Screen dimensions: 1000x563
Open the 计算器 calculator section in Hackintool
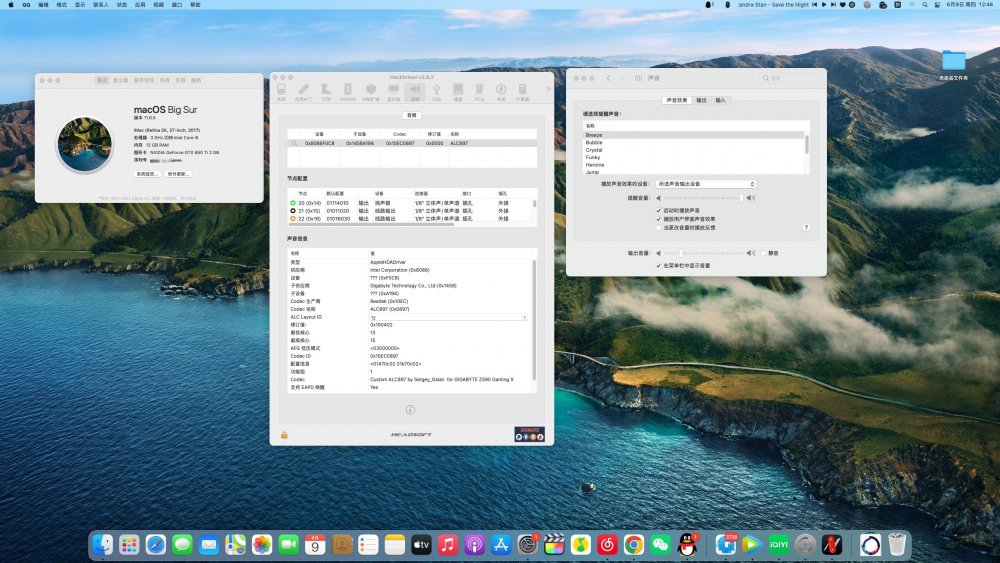pyautogui.click(x=522, y=92)
